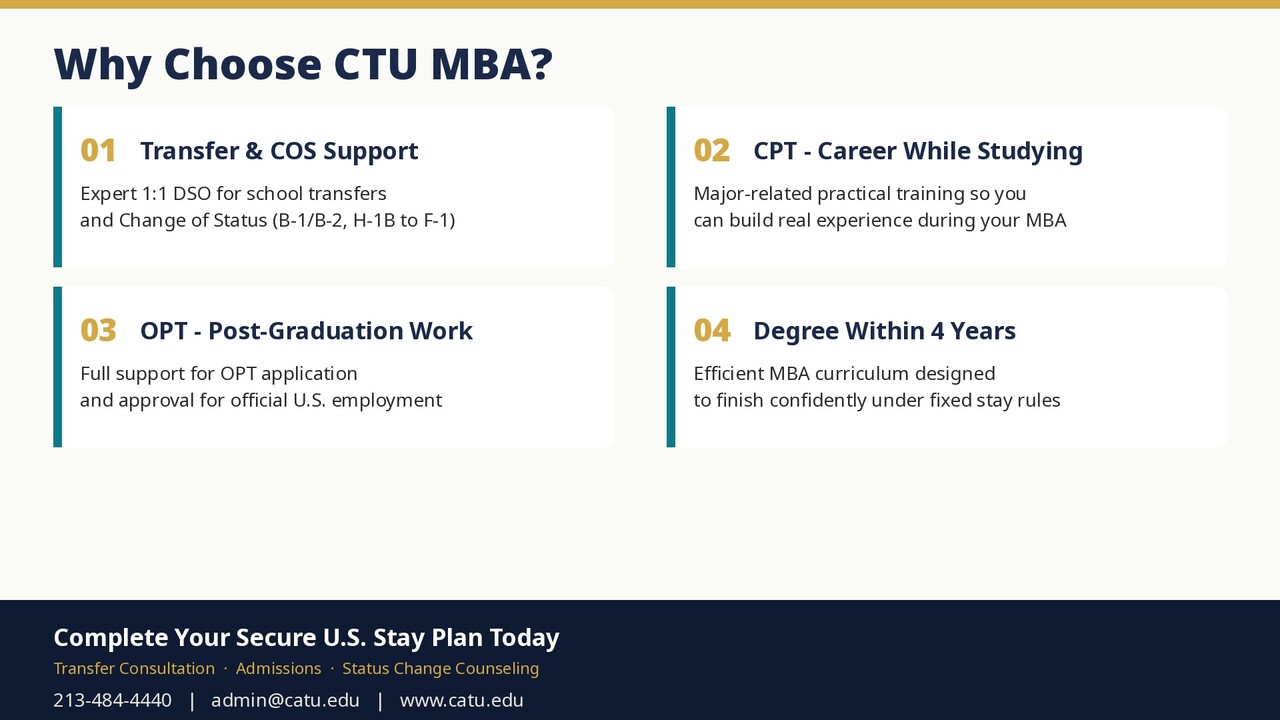Screen dimensions: 1280x720
Task: Click the 'Why Choose CTU MBA?' heading
Action: coord(303,65)
